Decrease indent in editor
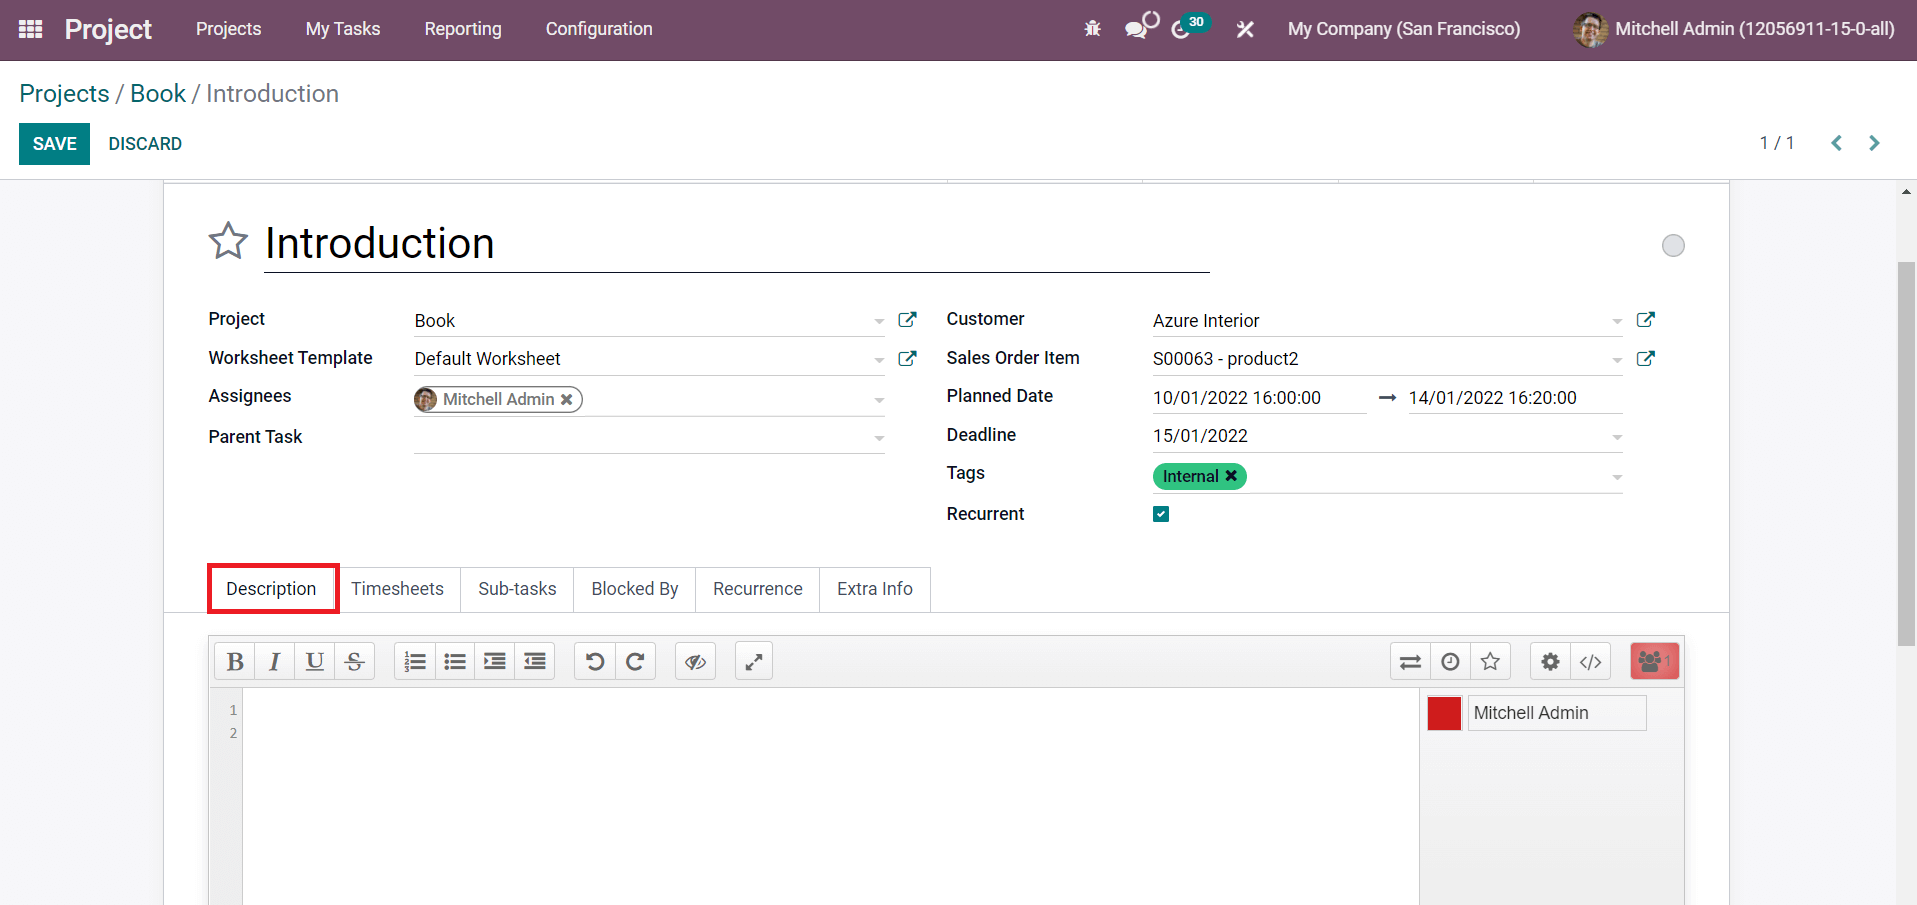This screenshot has height=905, width=1917. pyautogui.click(x=535, y=661)
